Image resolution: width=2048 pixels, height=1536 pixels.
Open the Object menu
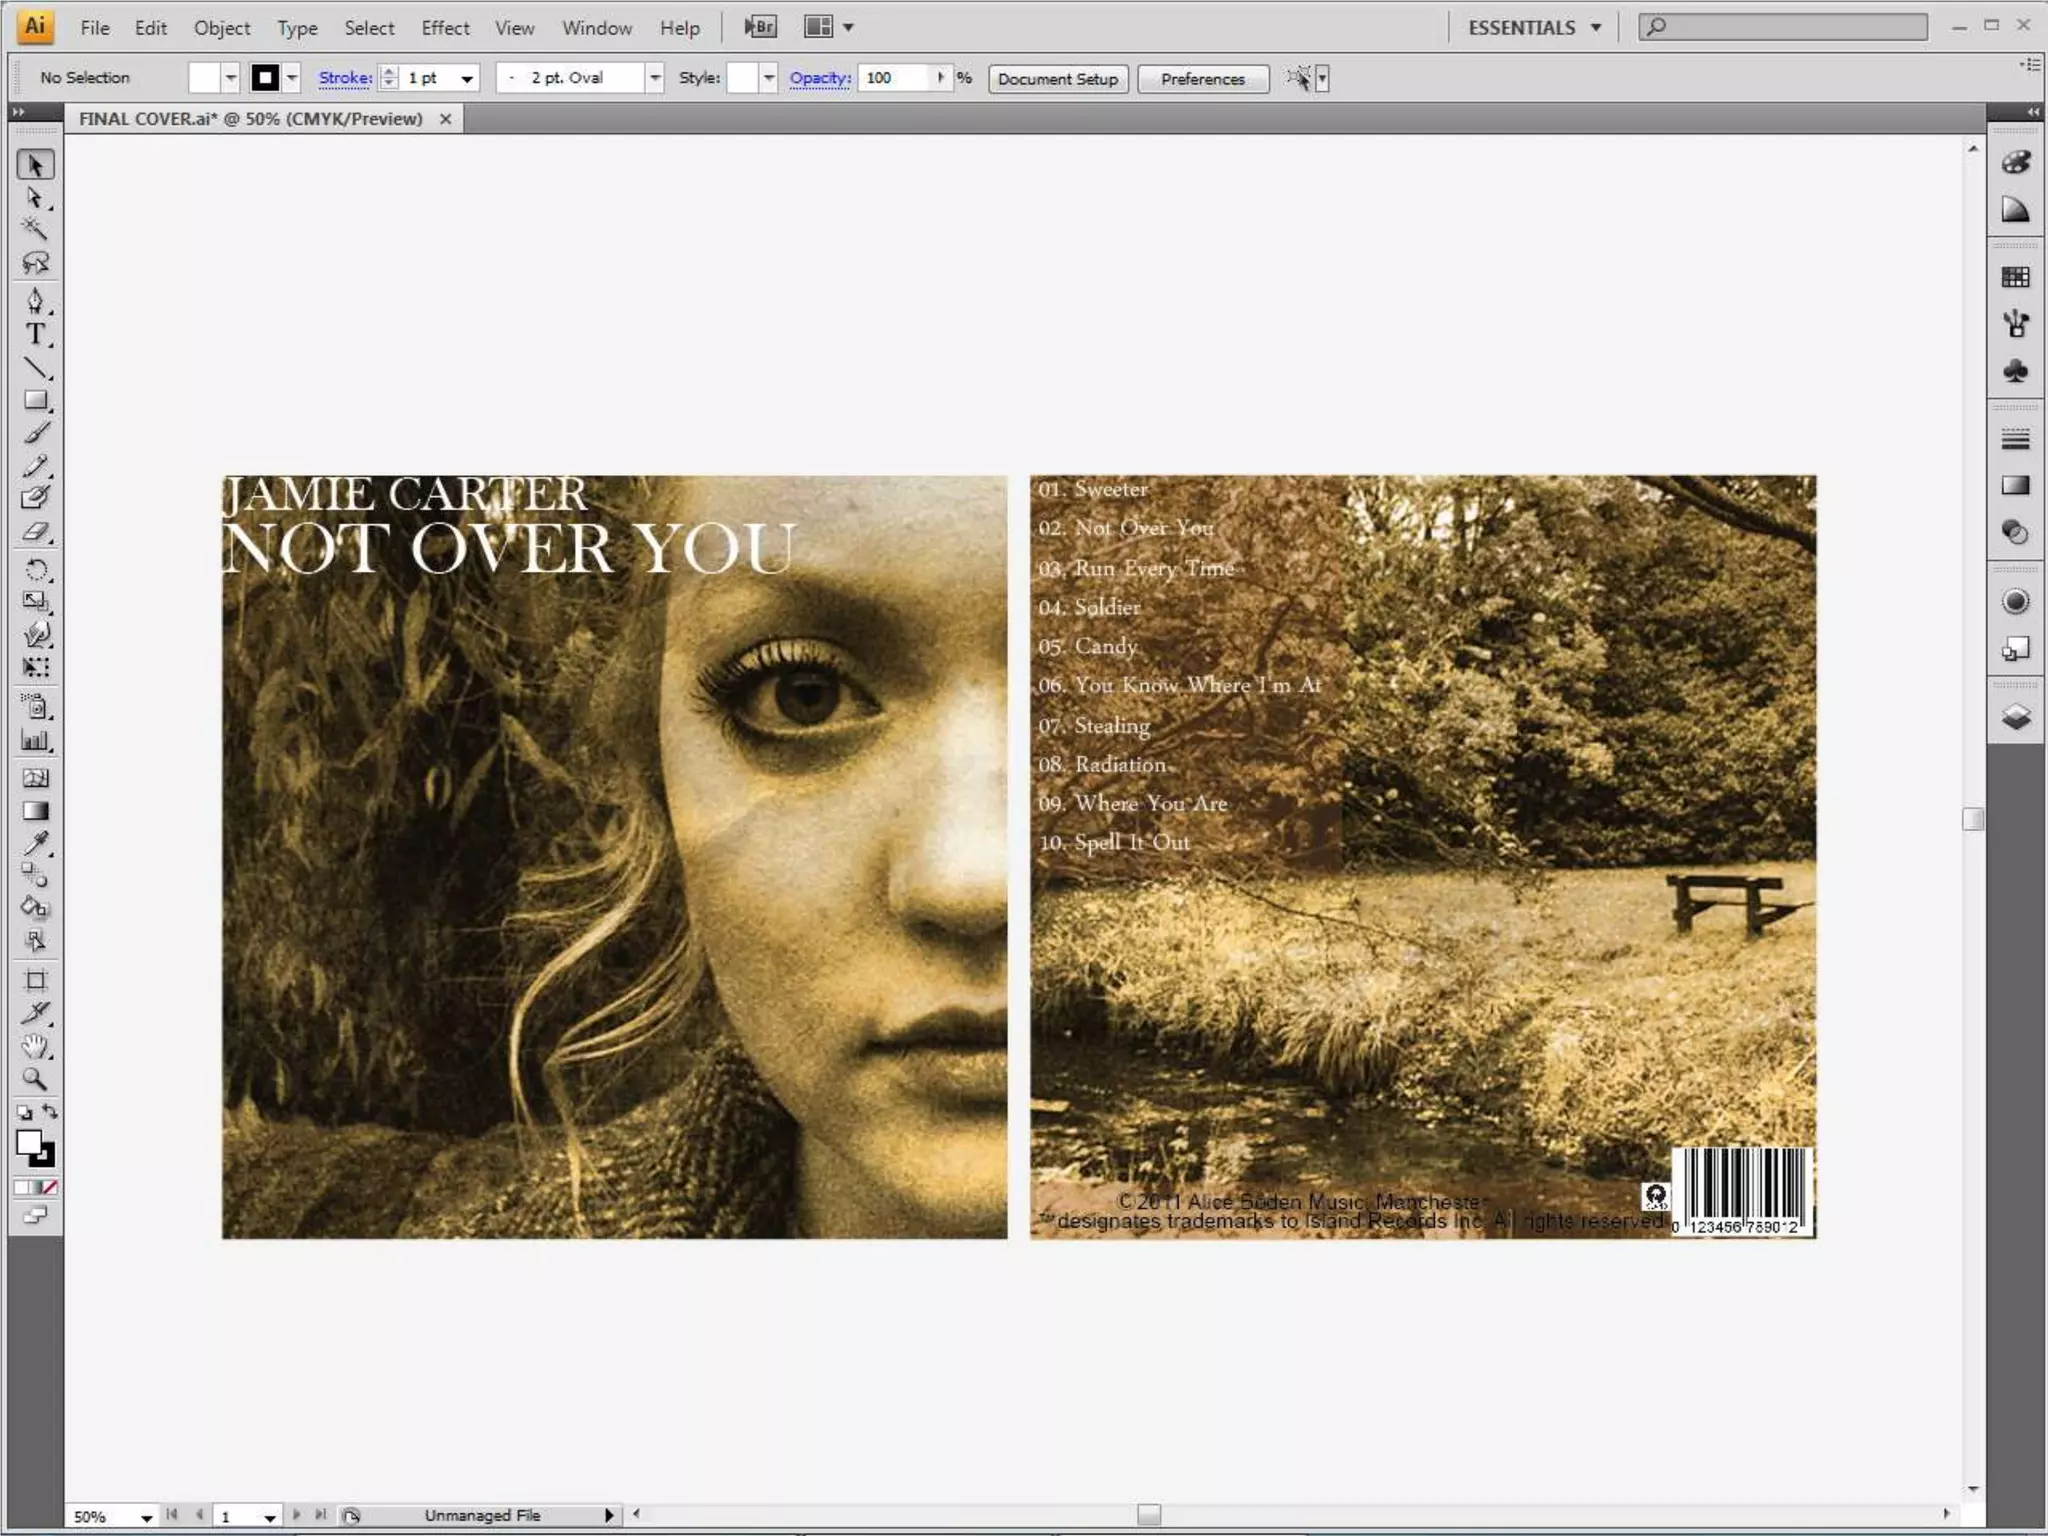click(222, 28)
